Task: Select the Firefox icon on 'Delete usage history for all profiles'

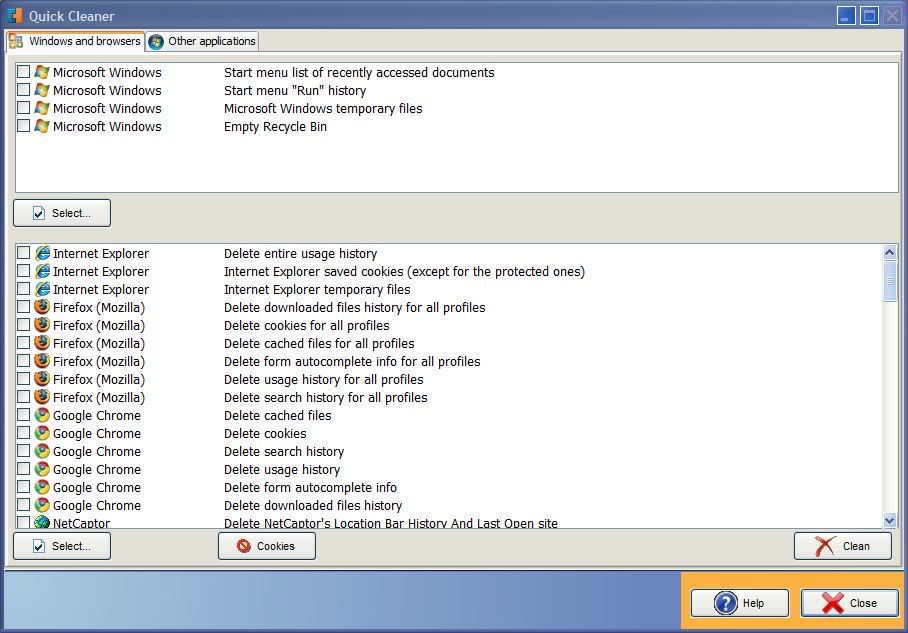Action: (x=42, y=379)
